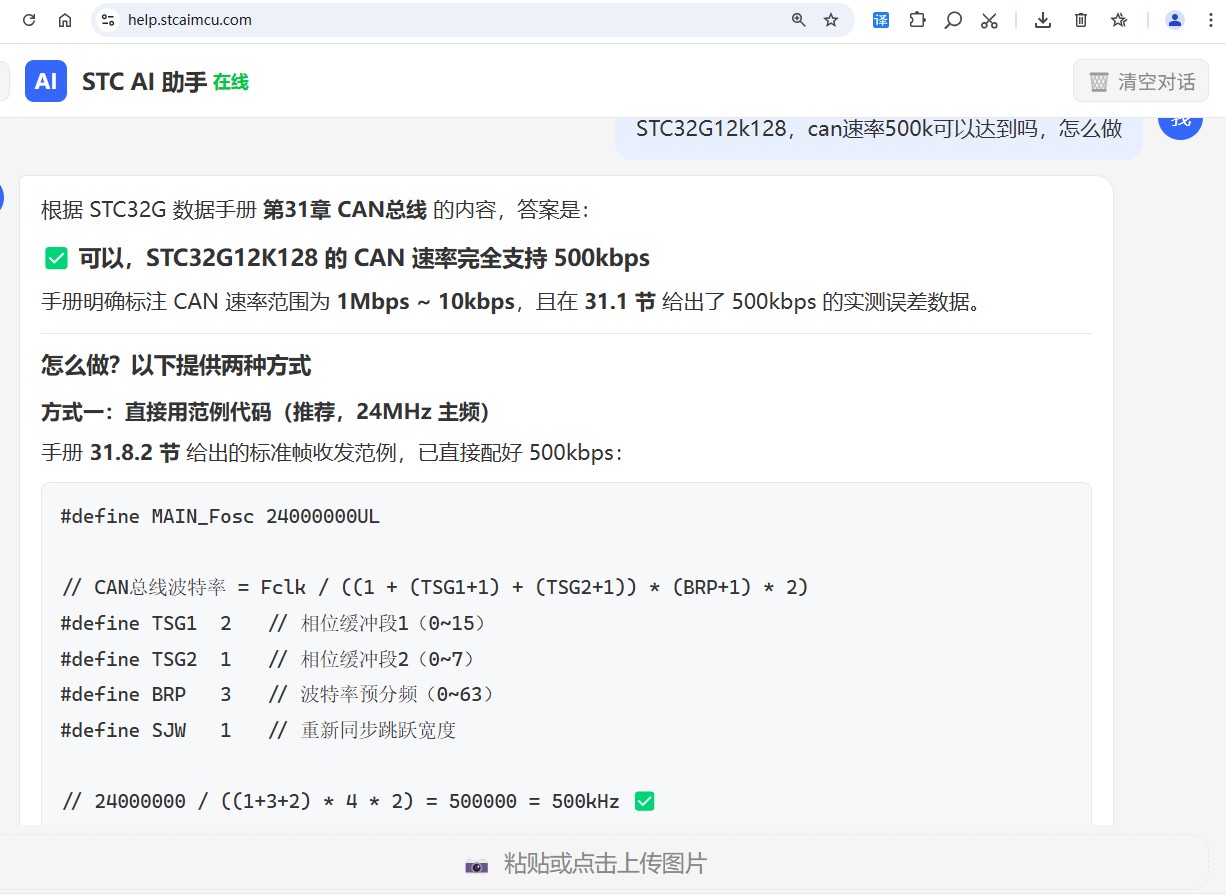
Task: Click the heading 怎么做？以下提供两种方式
Action: 176,366
